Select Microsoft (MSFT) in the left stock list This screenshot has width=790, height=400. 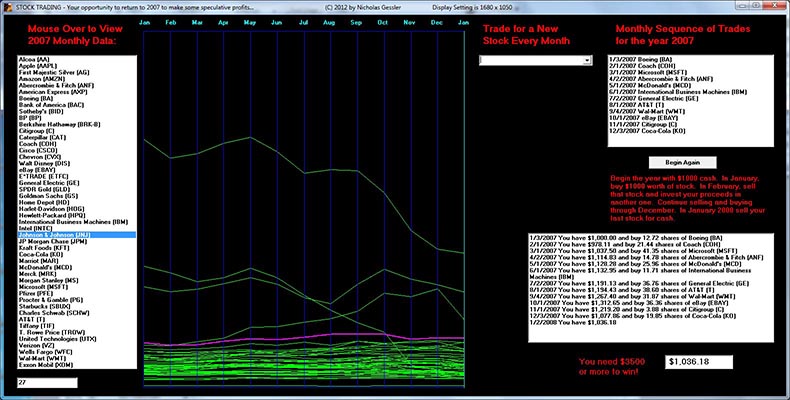coord(77,287)
